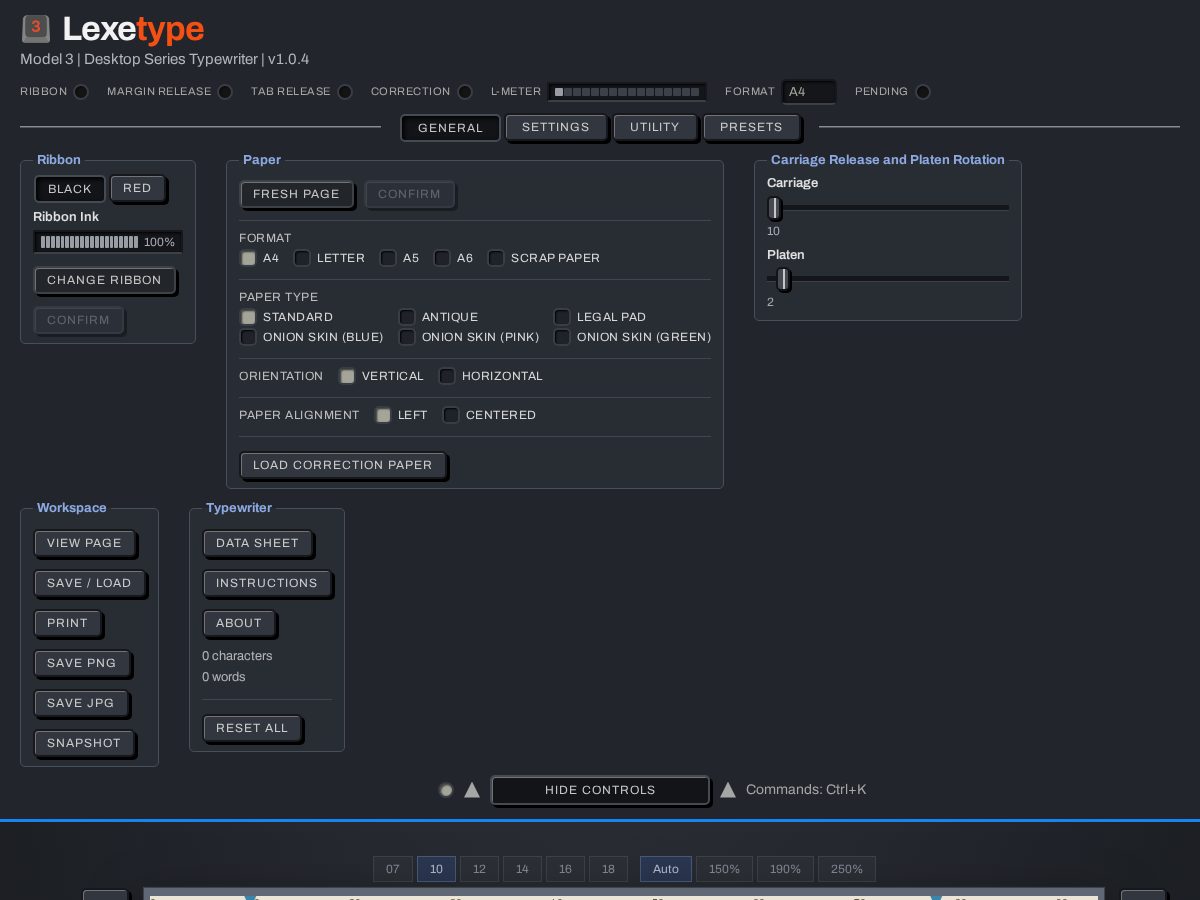This screenshot has width=1200, height=900.
Task: Select the RED ribbon button
Action: (137, 188)
